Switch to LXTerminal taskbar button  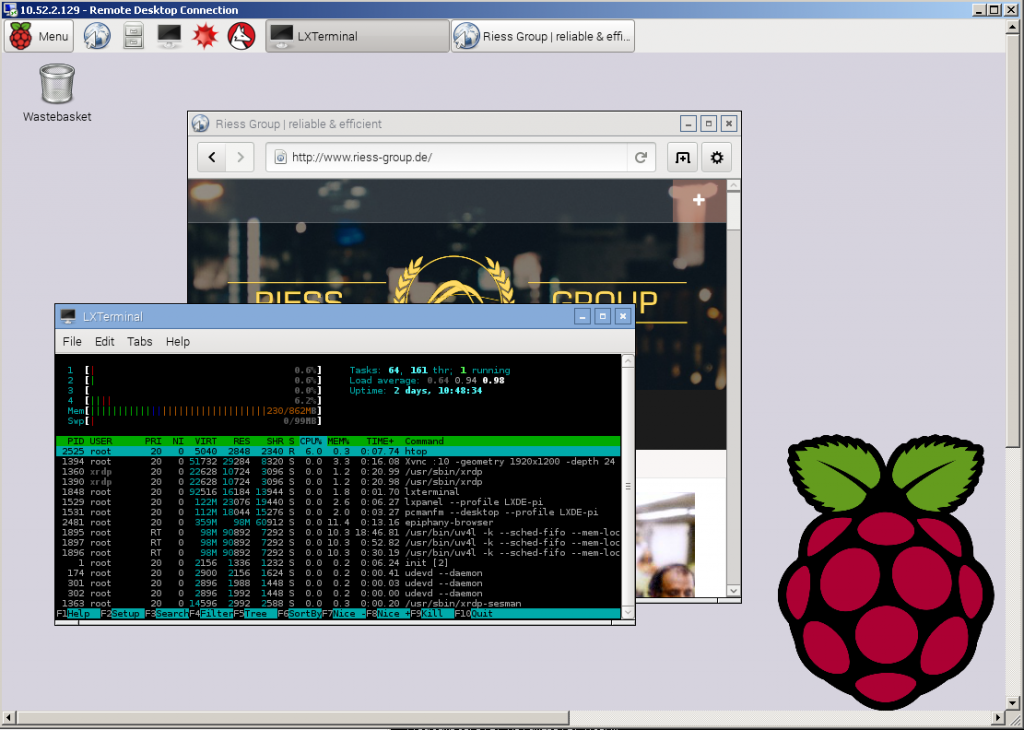(x=357, y=36)
